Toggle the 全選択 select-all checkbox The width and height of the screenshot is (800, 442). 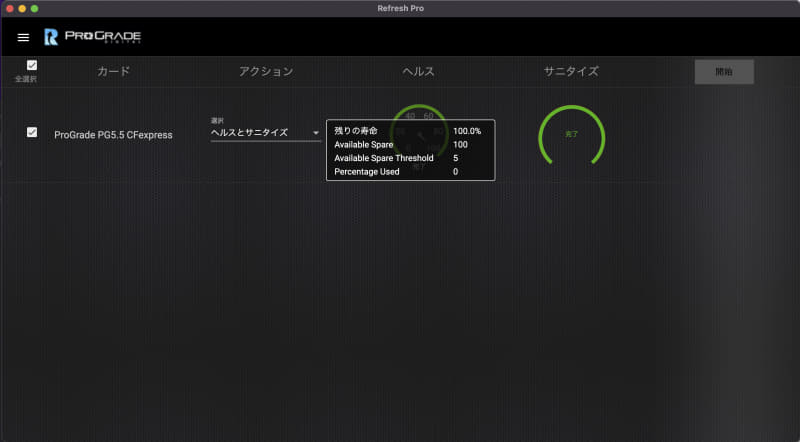(x=32, y=65)
